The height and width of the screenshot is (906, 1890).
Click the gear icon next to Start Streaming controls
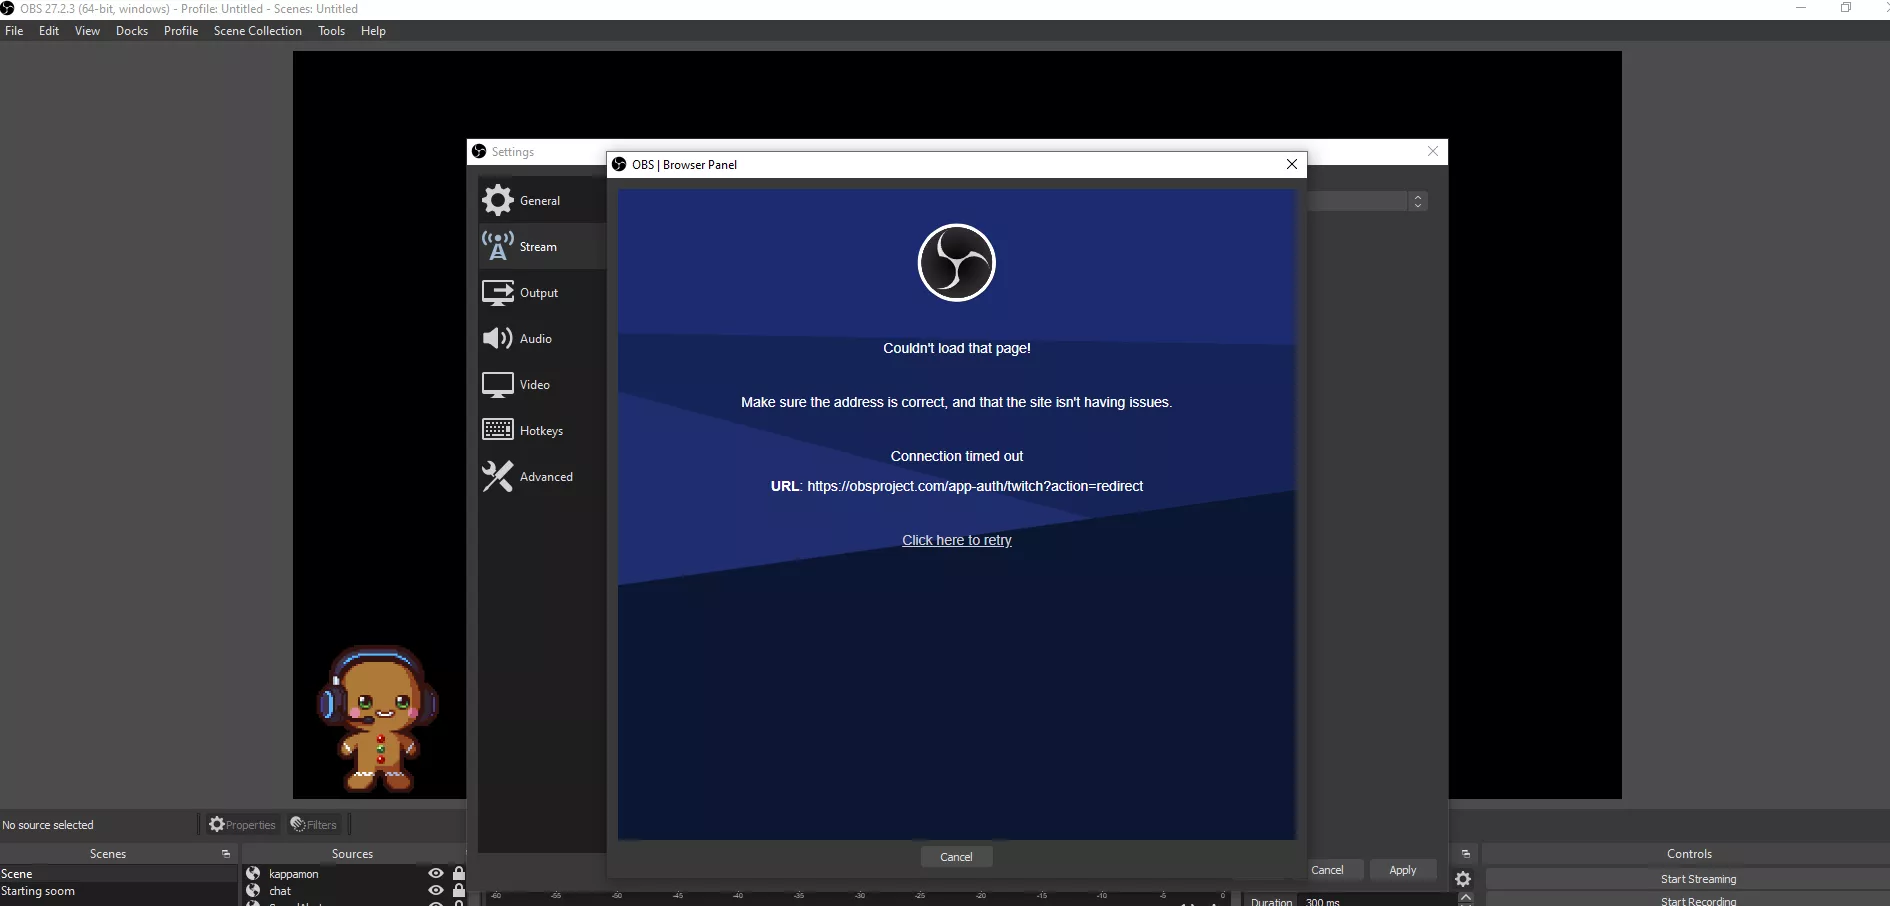[x=1463, y=878]
